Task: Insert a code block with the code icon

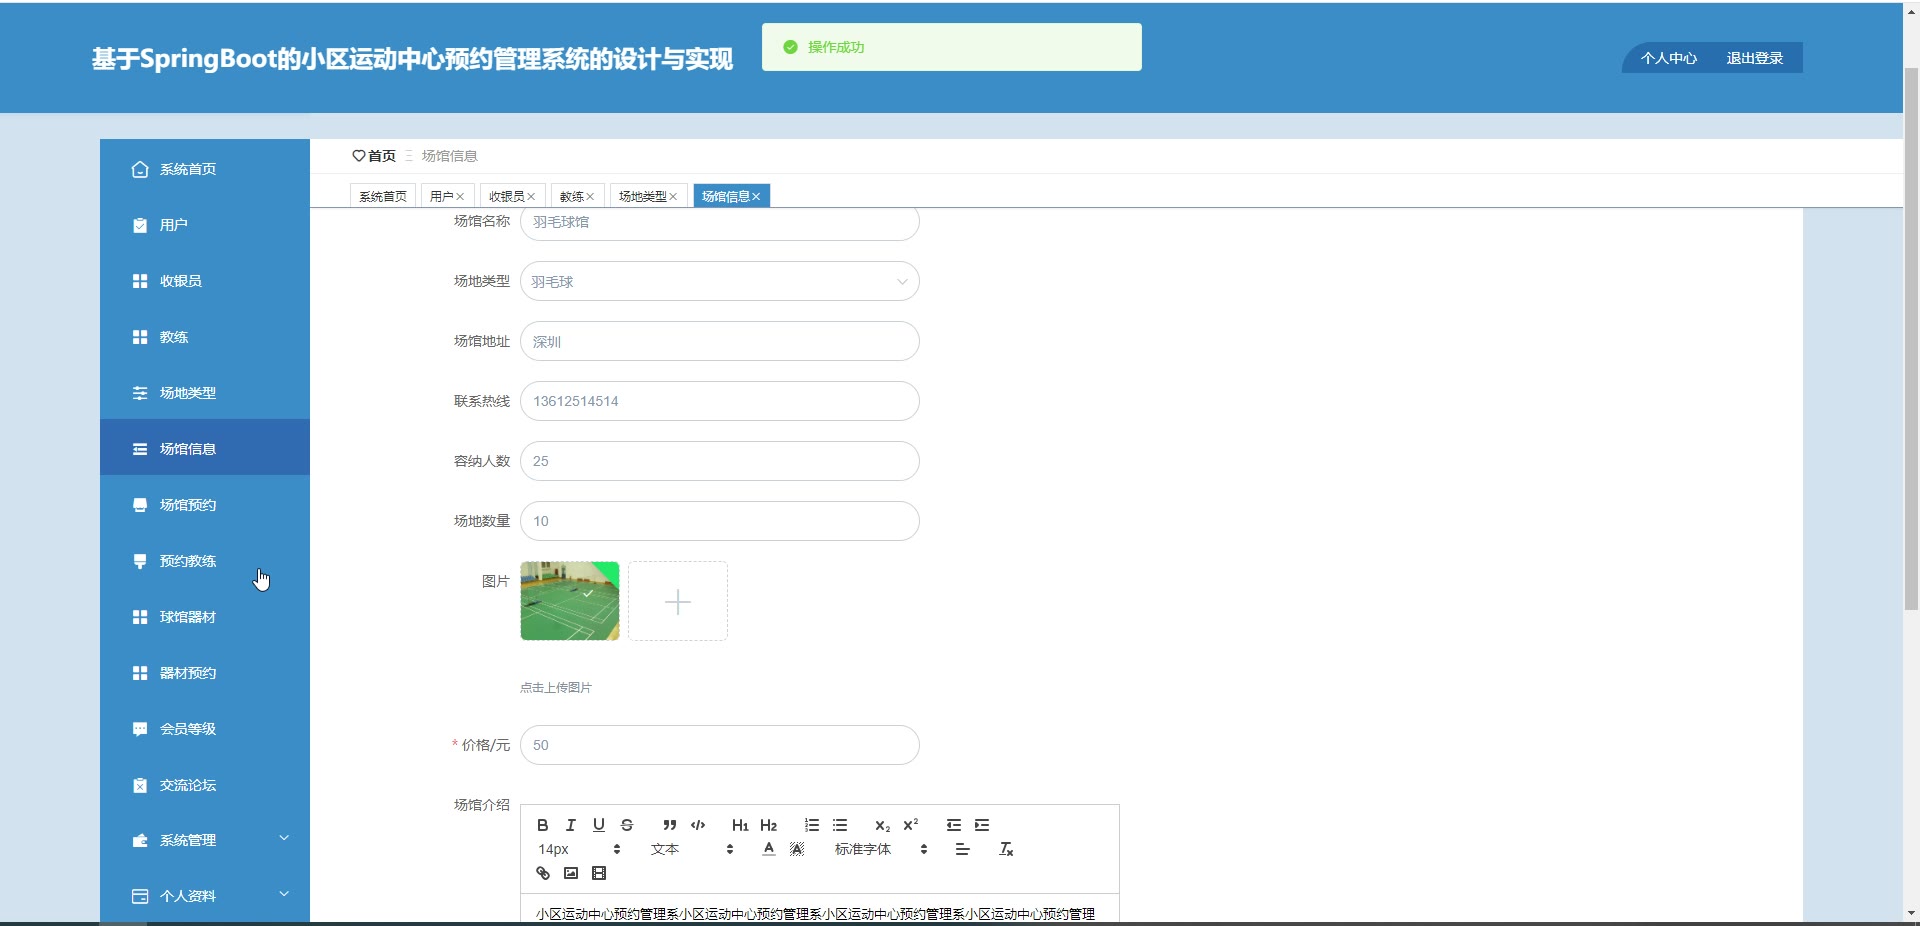Action: point(698,825)
